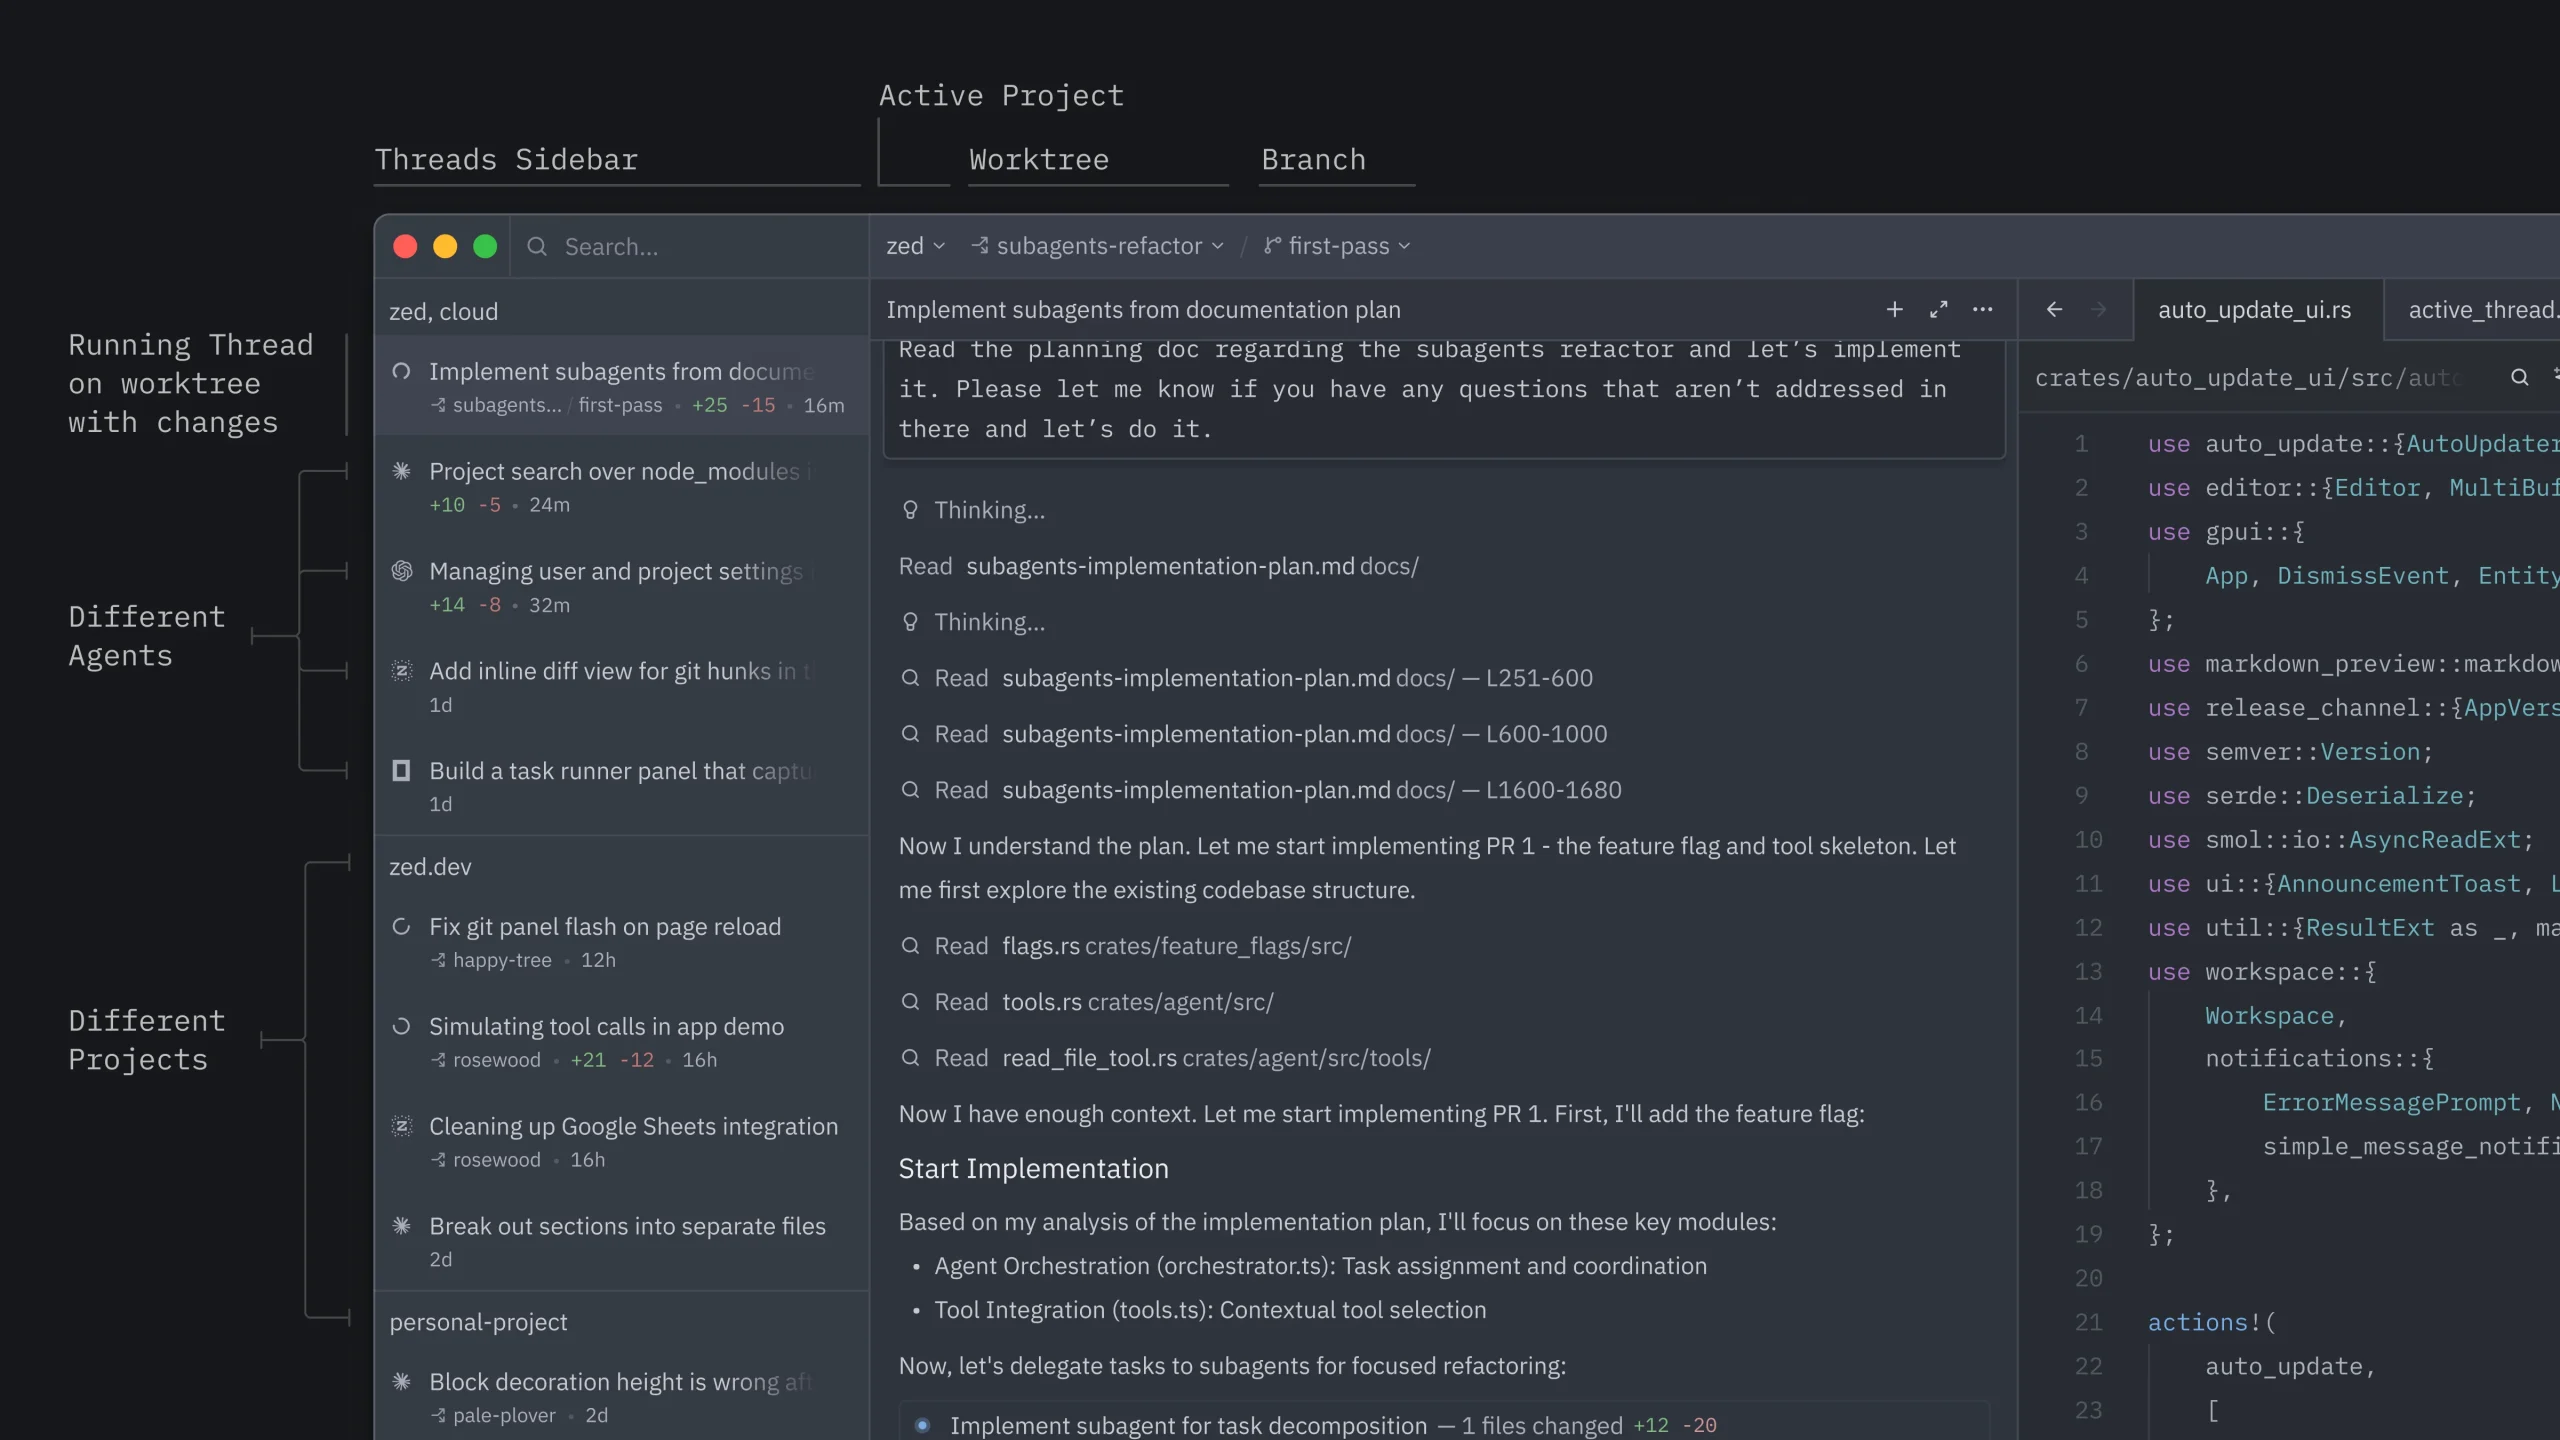Click the back navigation arrow in editor
2560x1440 pixels.
click(x=2054, y=310)
